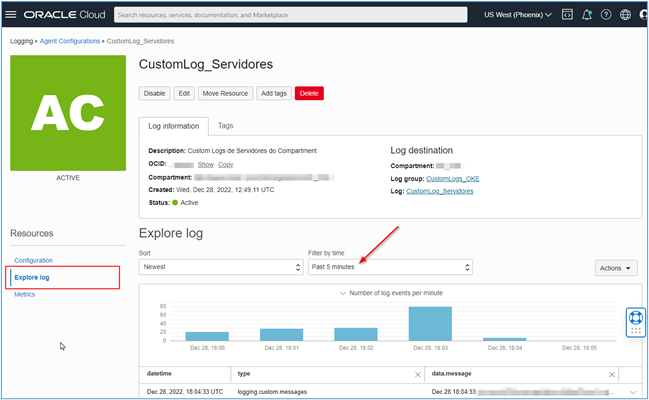This screenshot has width=649, height=400.
Task: Collapse the Number of log events chart
Action: (343, 293)
